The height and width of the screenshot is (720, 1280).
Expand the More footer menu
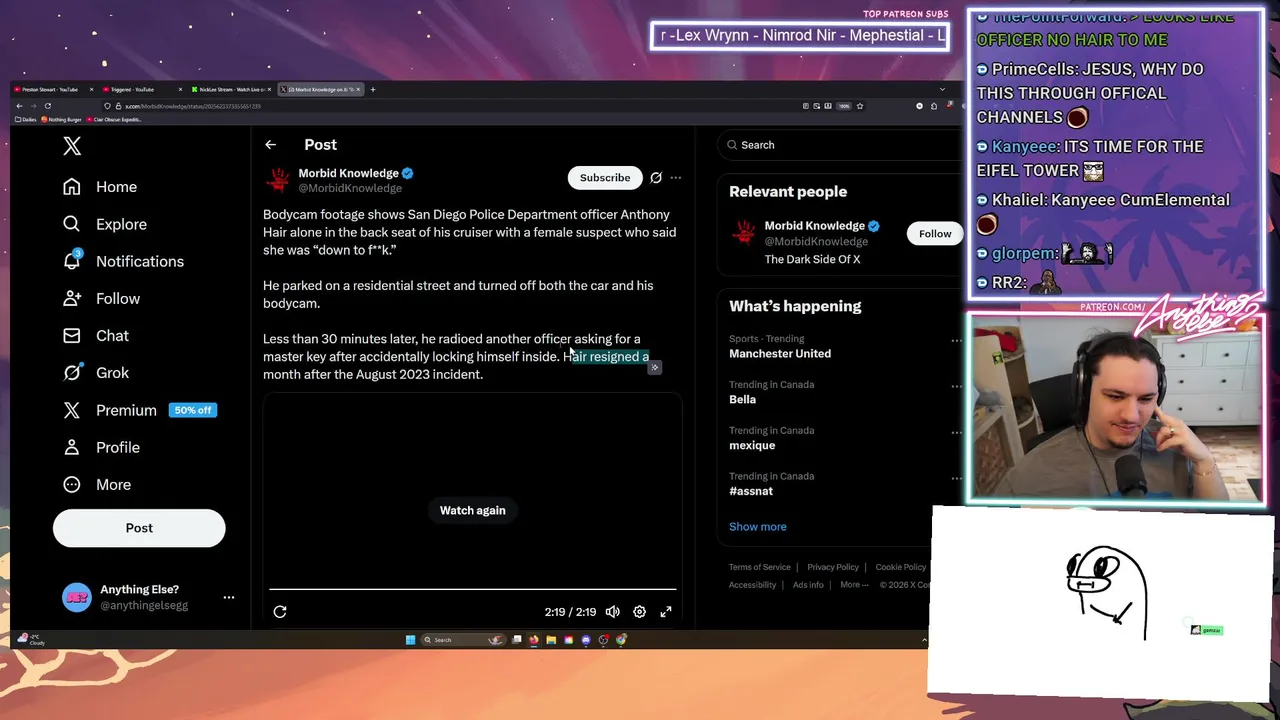coord(854,585)
